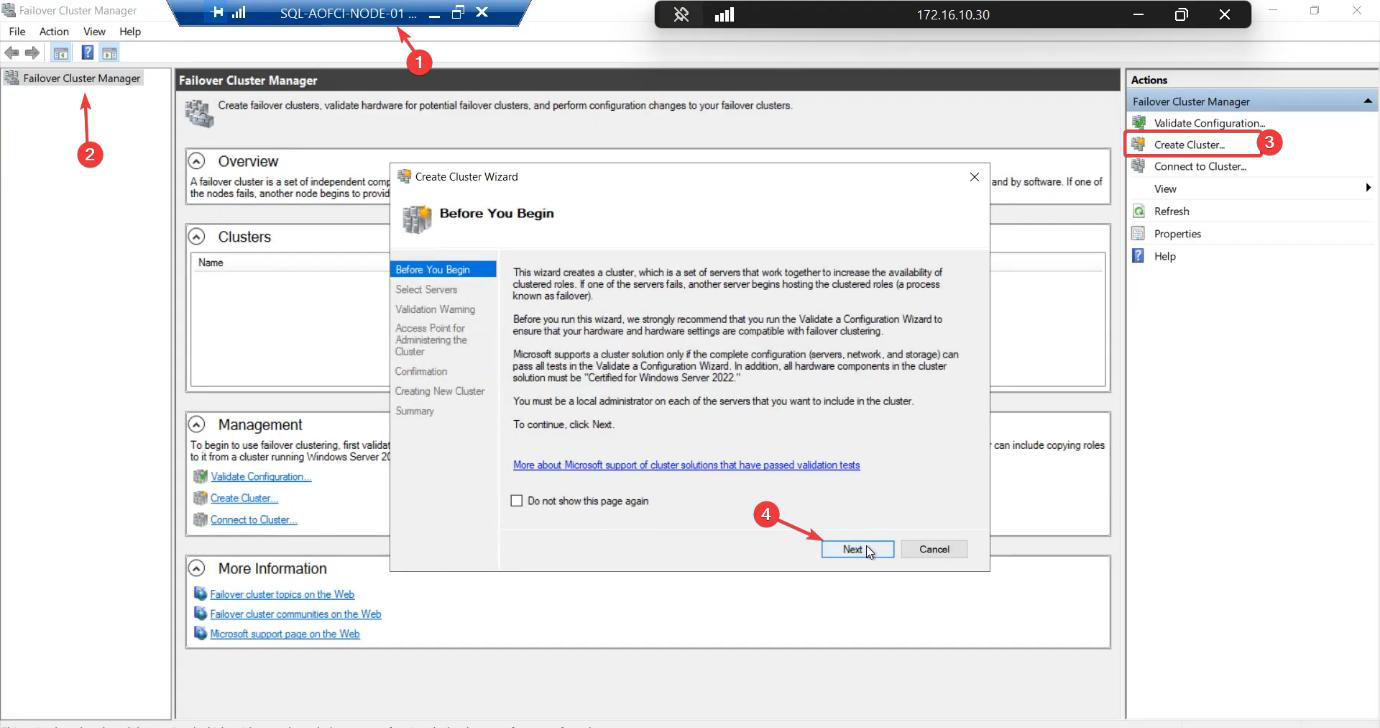Click signal bars icon on SQL-AOFCI-NODE-01 bar
Image resolution: width=1380 pixels, height=728 pixels.
[239, 13]
